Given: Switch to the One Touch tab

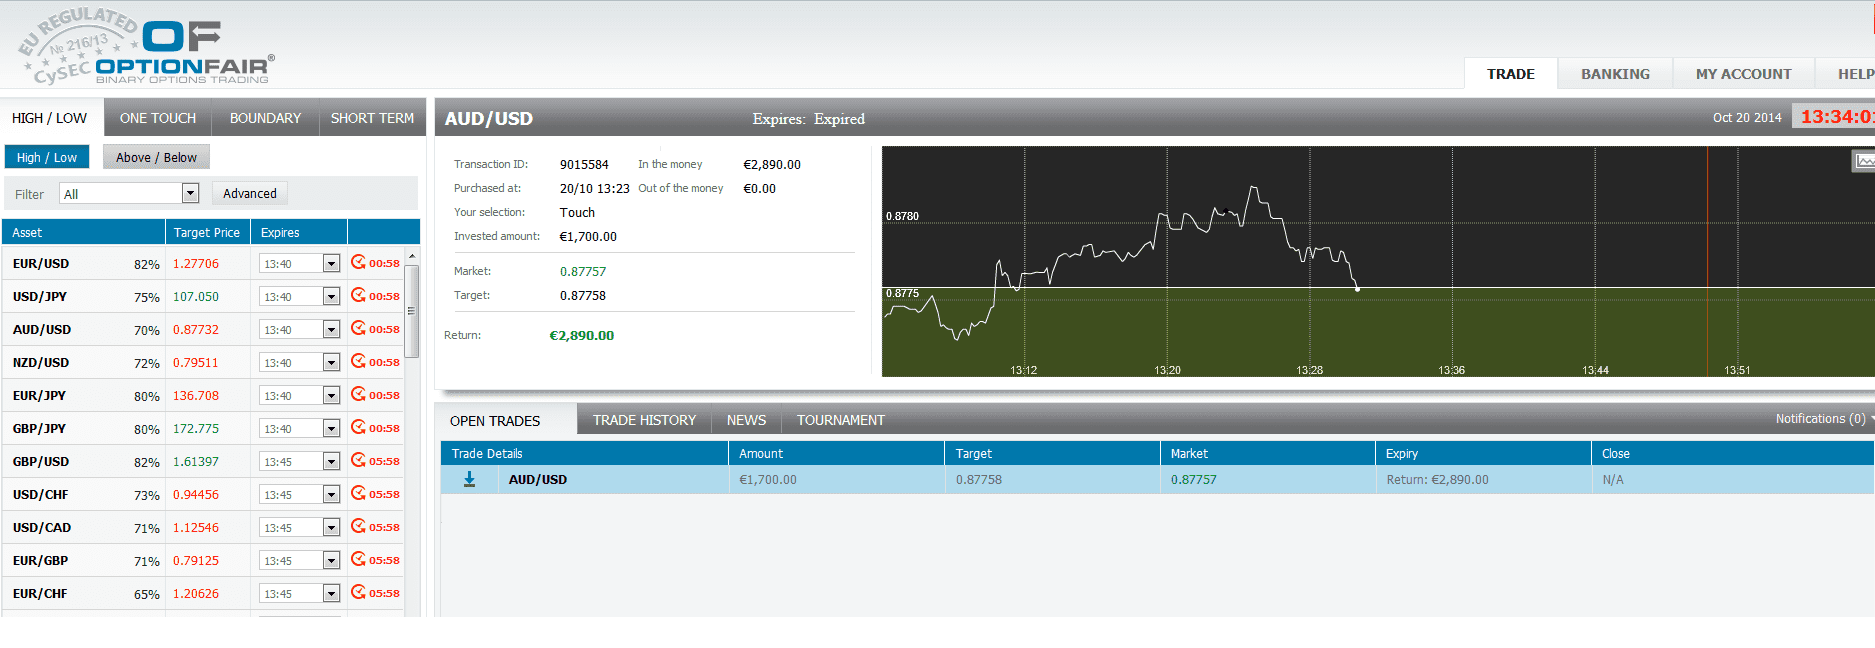Looking at the screenshot, I should pos(158,118).
